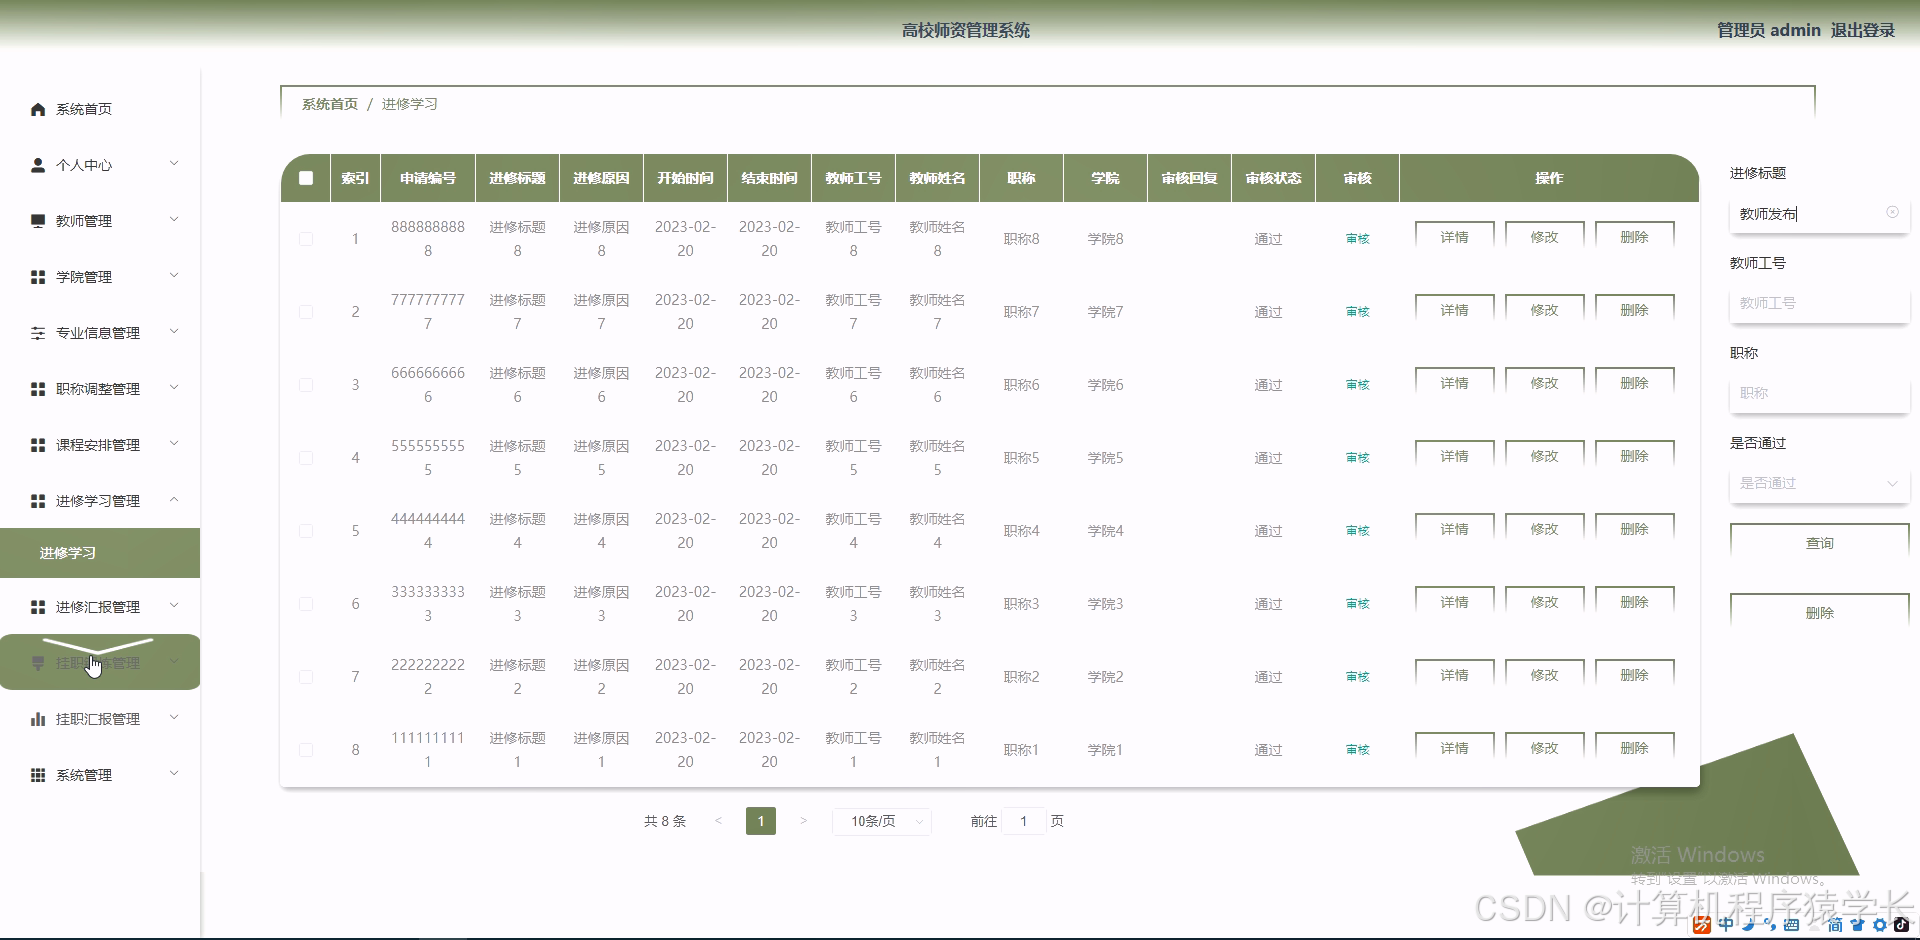Click page number 1 in pagination

[x=761, y=821]
